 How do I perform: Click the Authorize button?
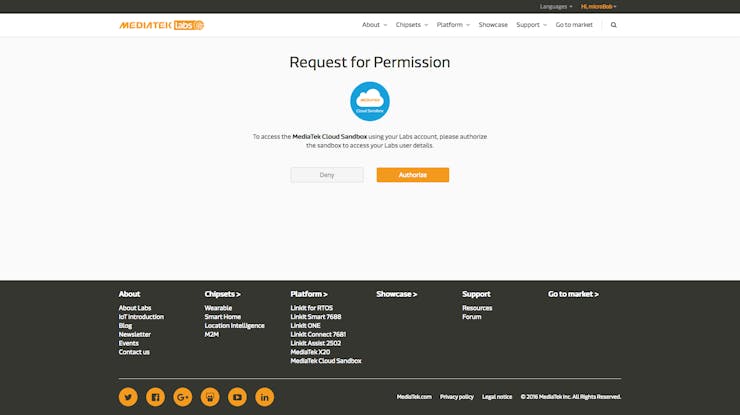[413, 175]
